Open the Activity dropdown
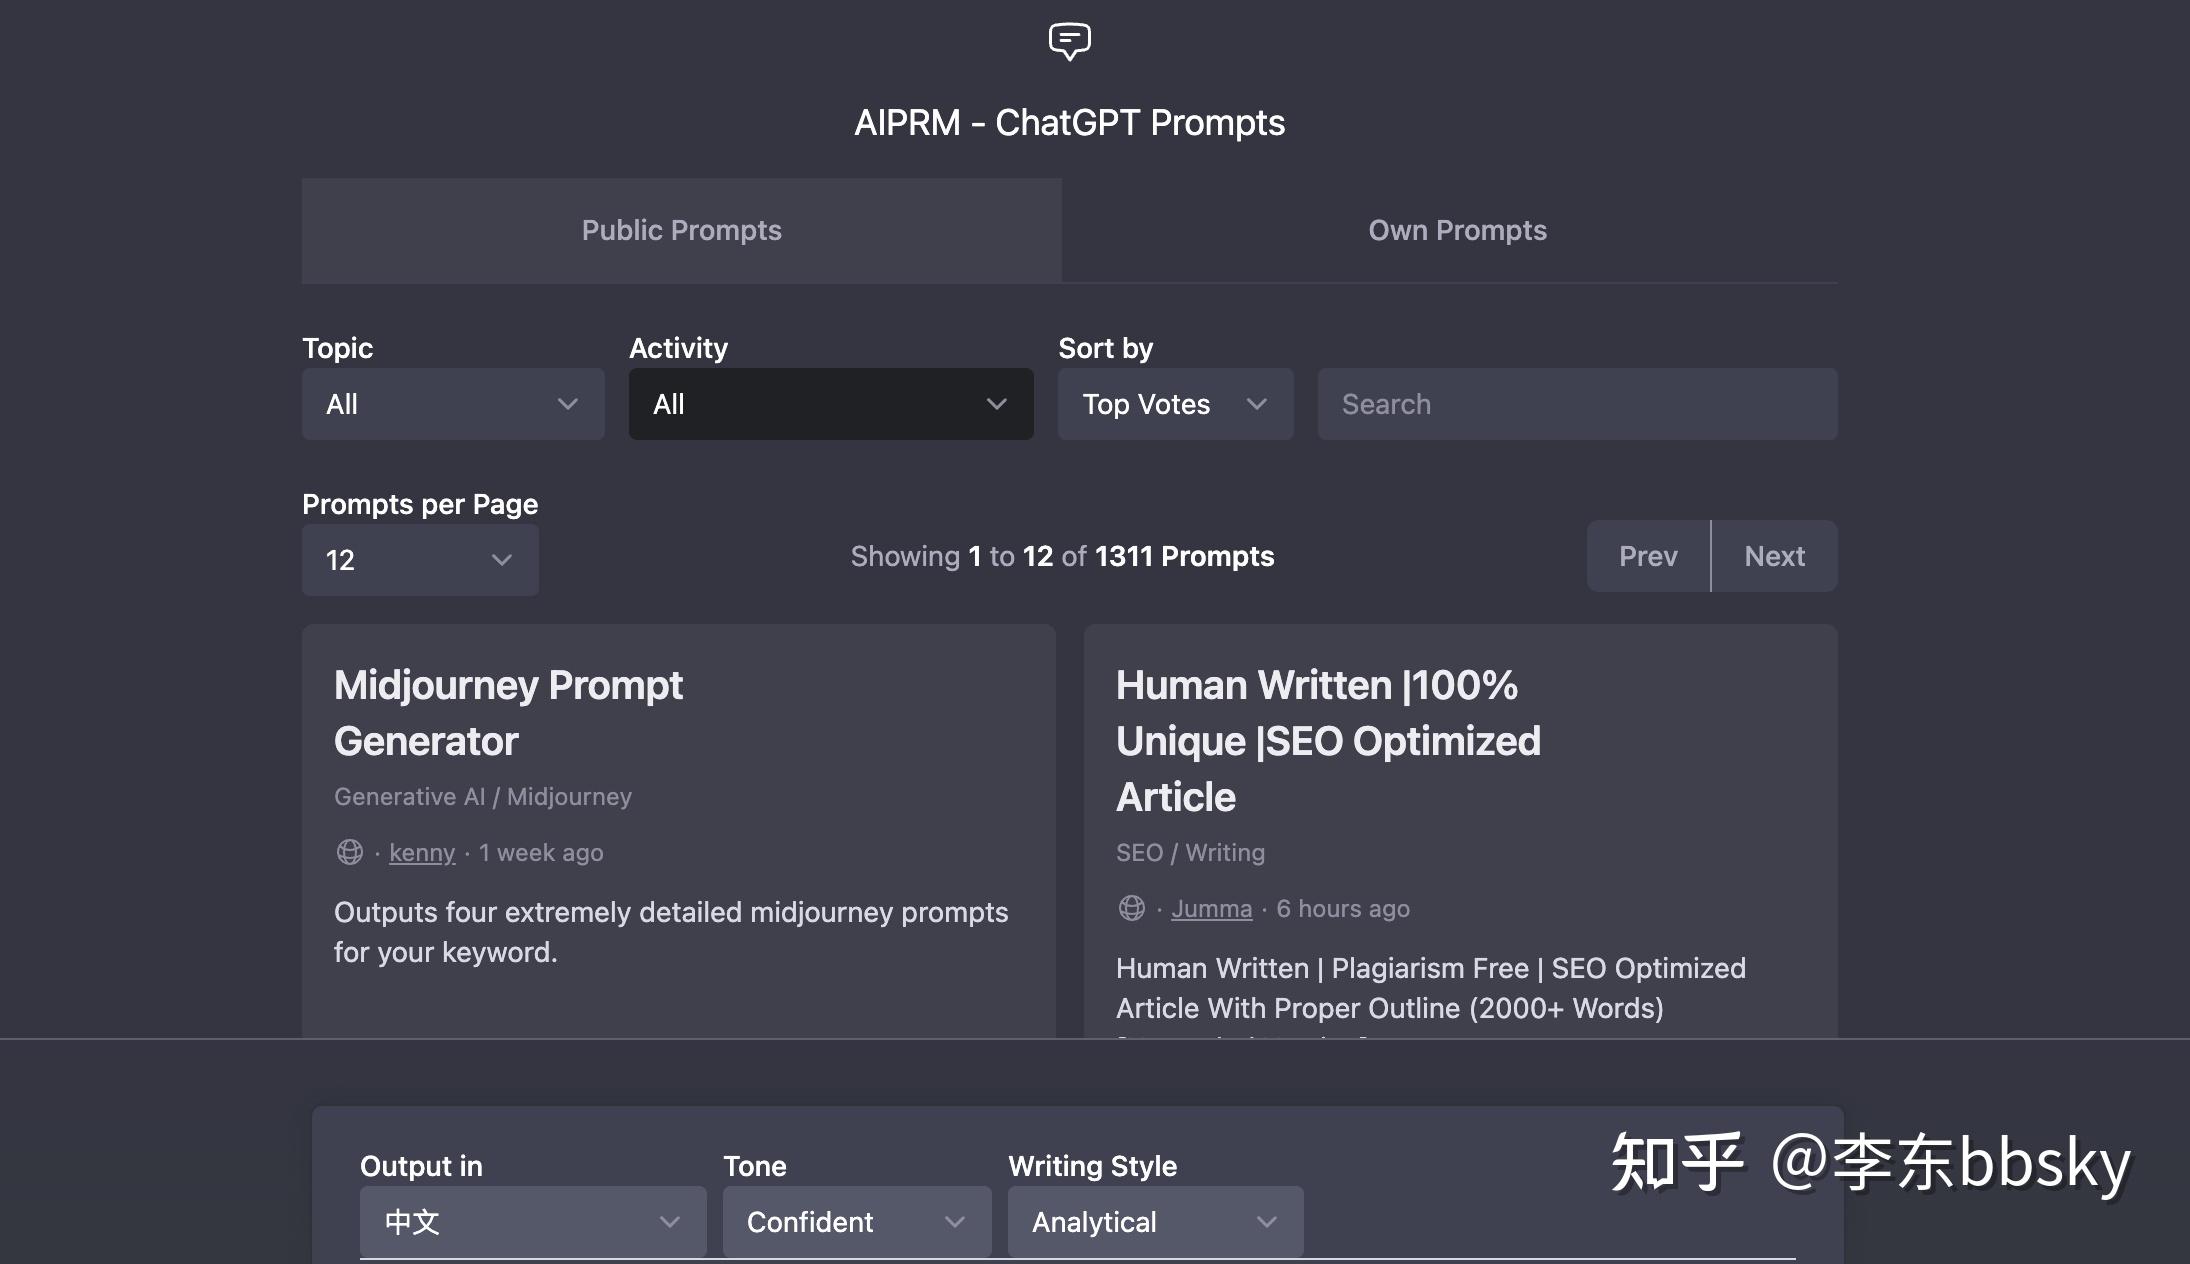The height and width of the screenshot is (1264, 2190). coord(830,404)
